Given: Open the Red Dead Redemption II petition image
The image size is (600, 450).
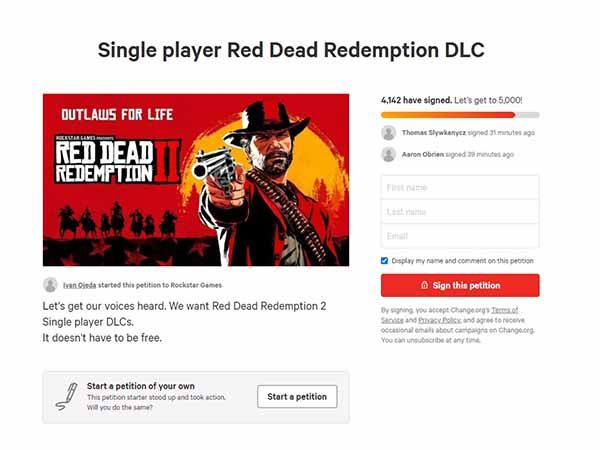Looking at the screenshot, I should pyautogui.click(x=196, y=180).
